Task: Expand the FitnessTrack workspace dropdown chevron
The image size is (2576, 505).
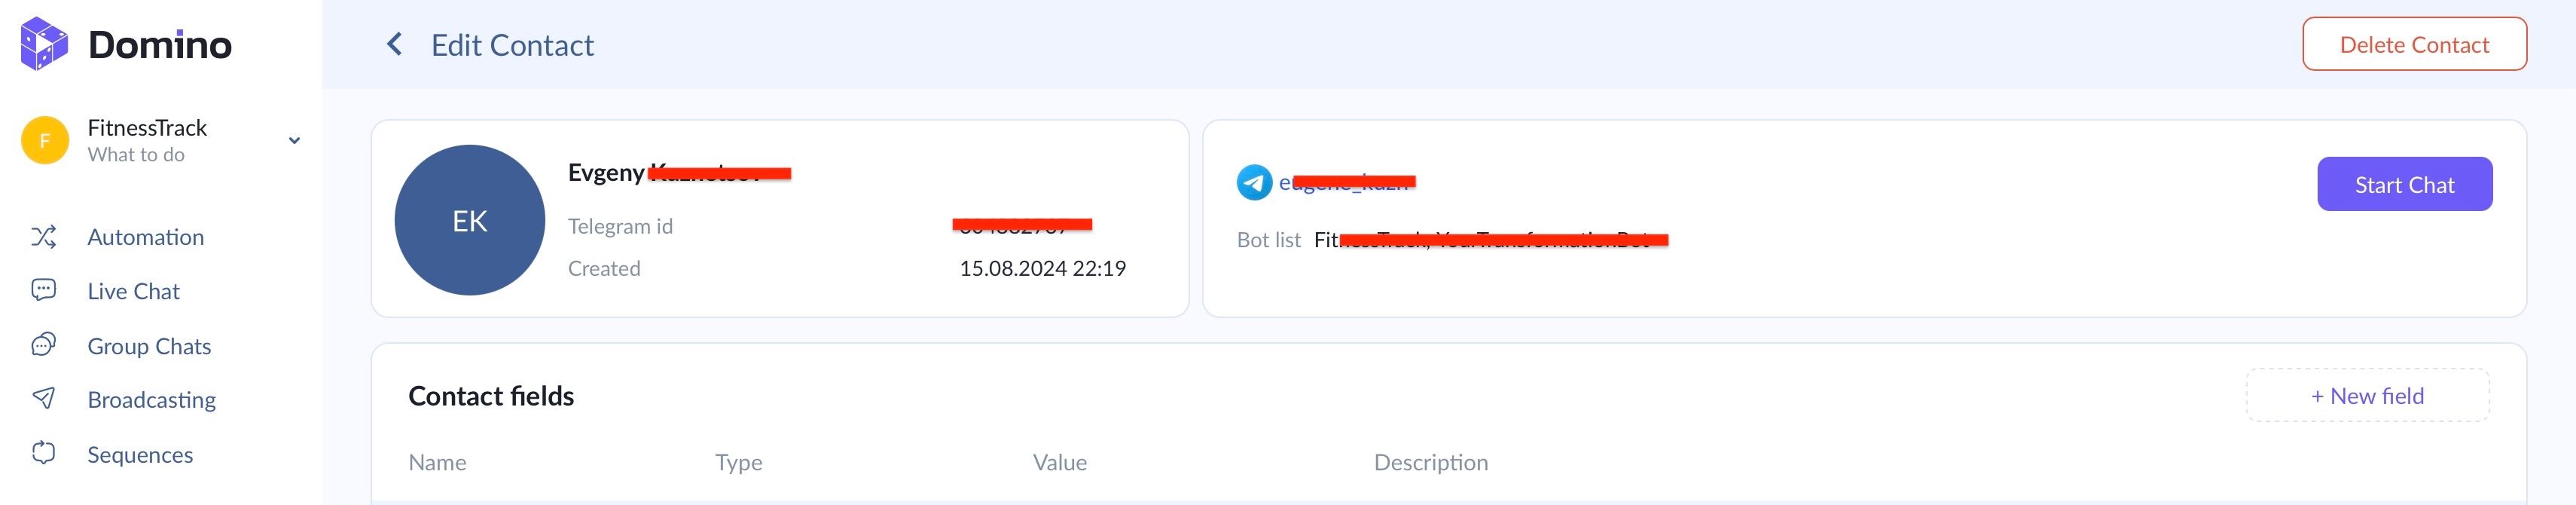Action: 294,140
